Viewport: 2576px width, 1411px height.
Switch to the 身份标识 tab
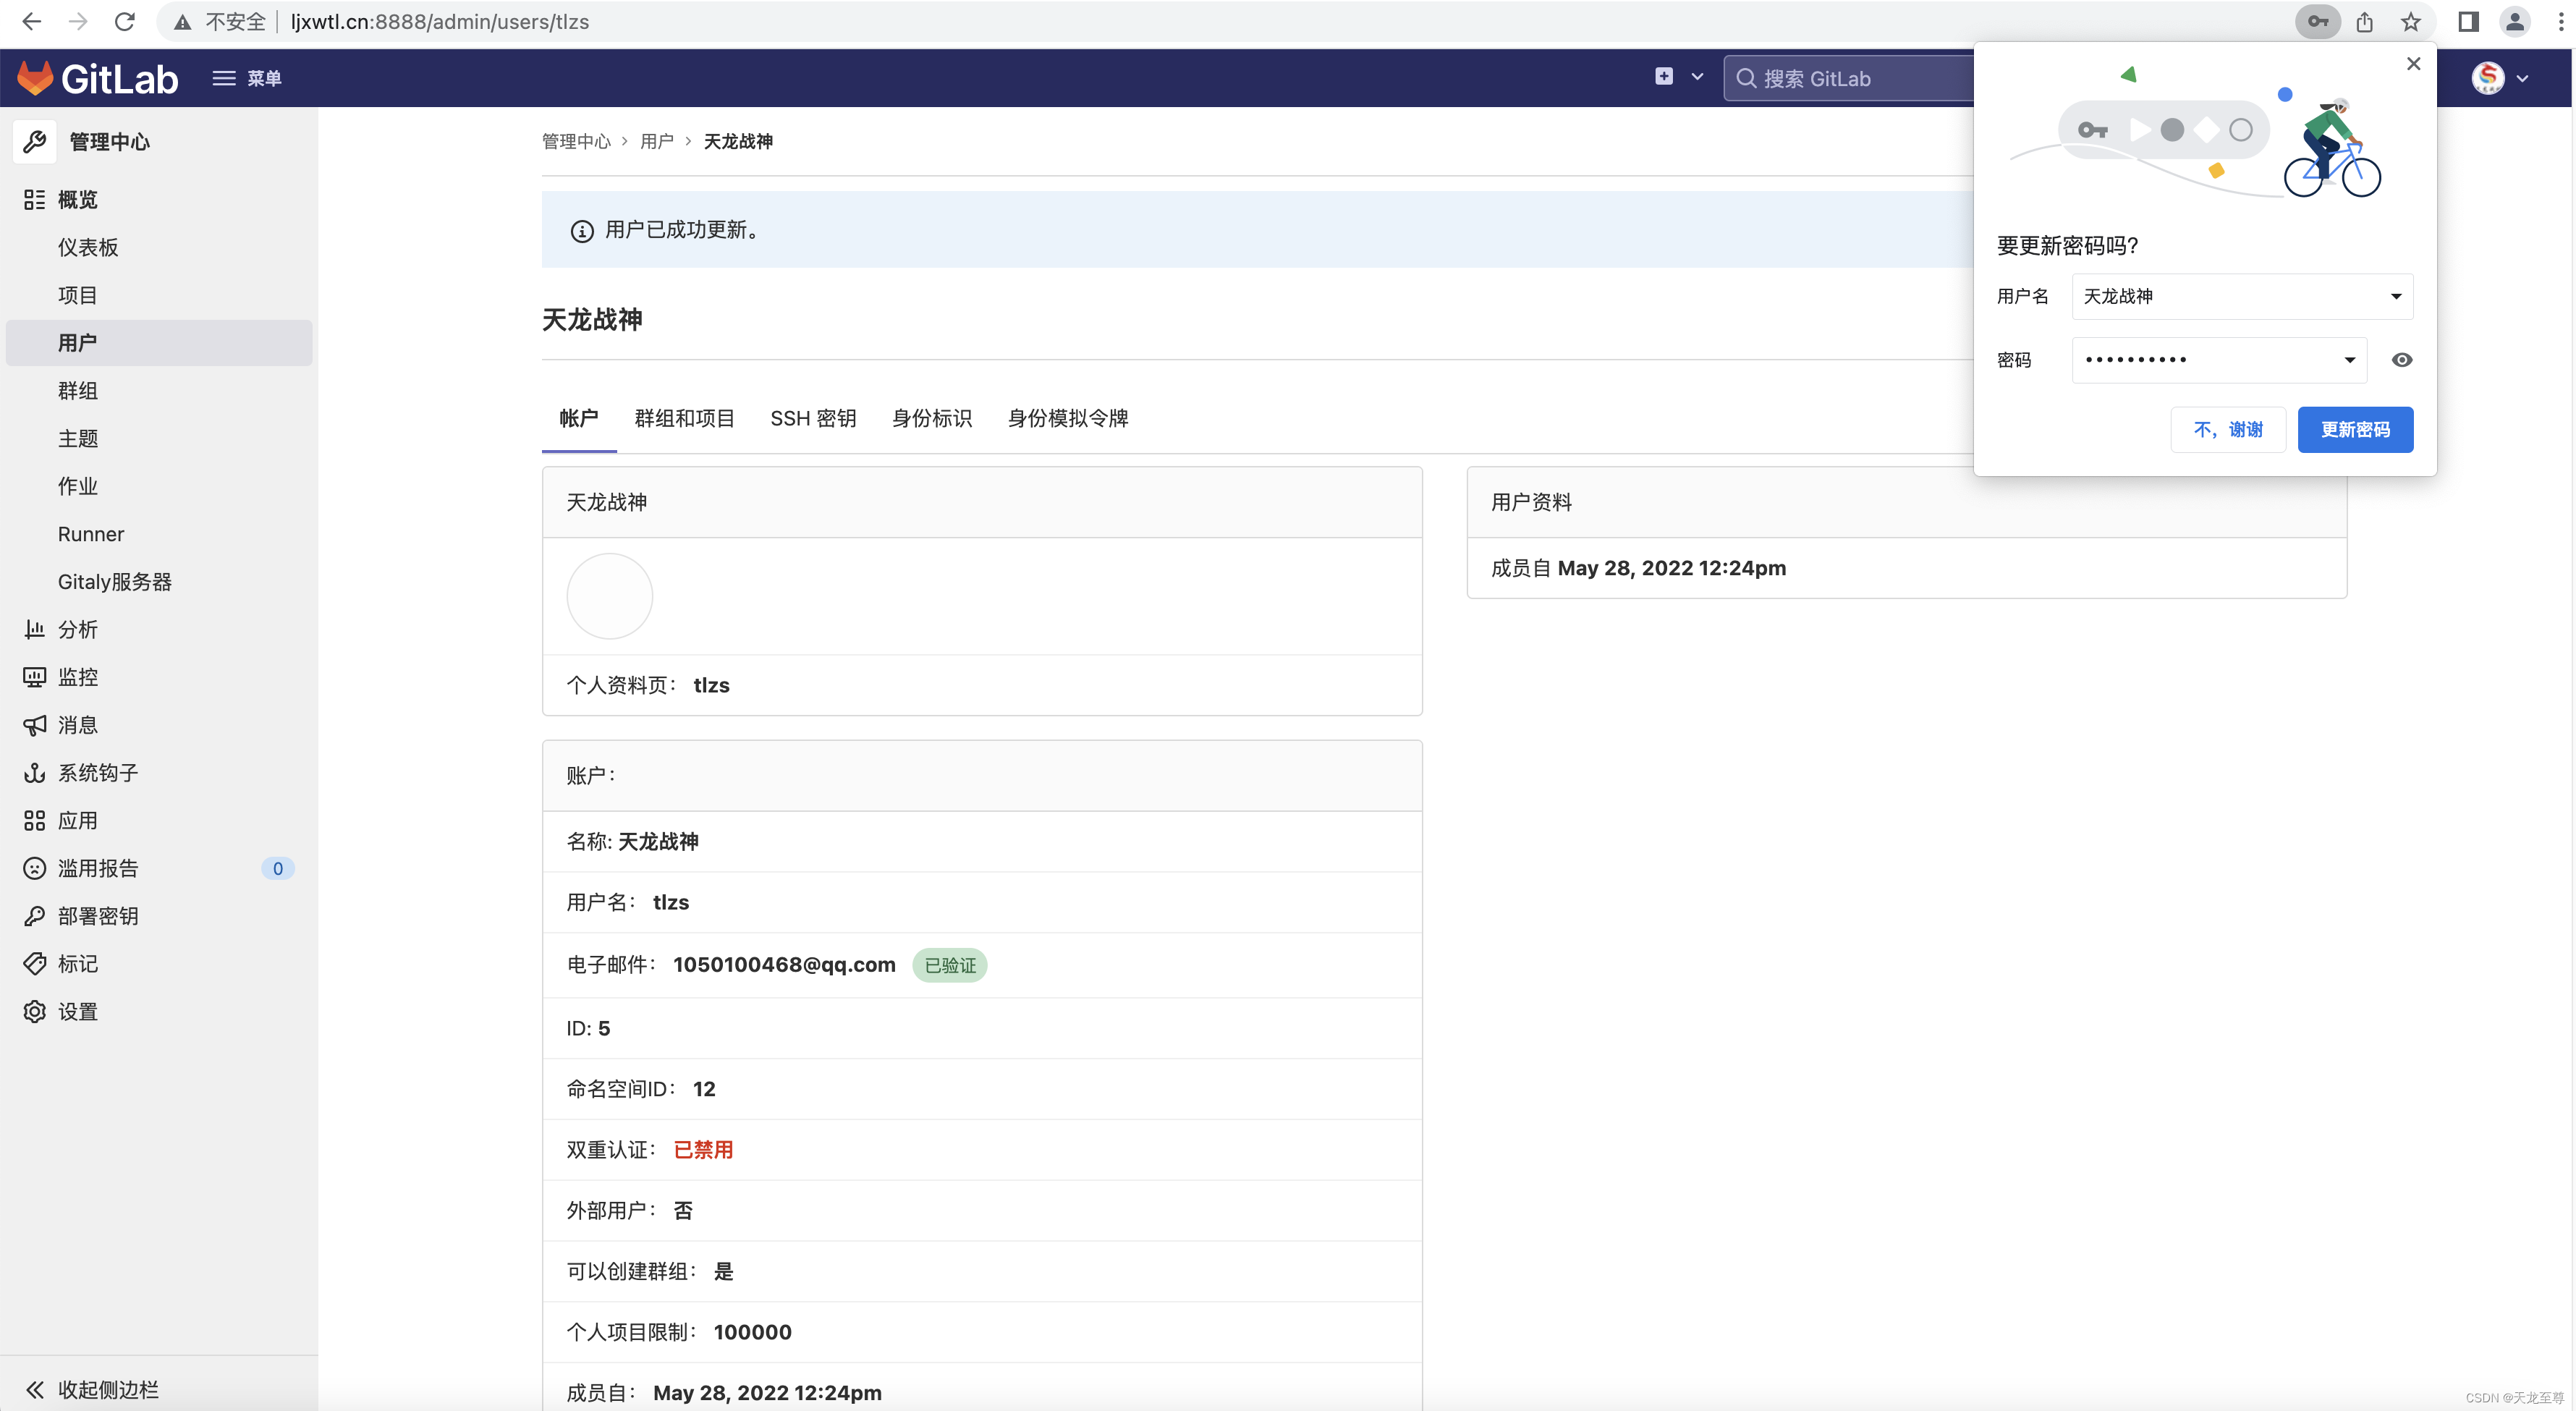pyautogui.click(x=932, y=418)
